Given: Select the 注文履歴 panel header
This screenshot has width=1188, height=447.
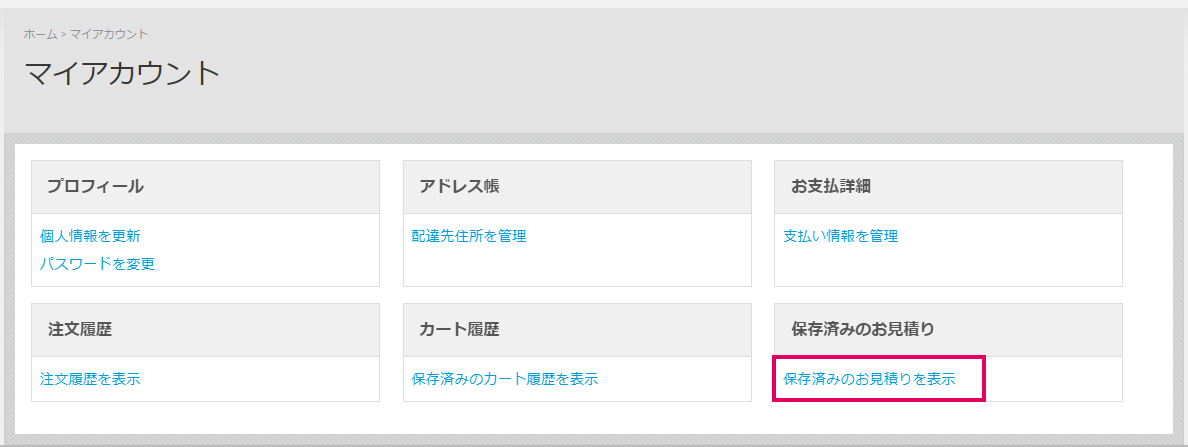Looking at the screenshot, I should coord(205,330).
